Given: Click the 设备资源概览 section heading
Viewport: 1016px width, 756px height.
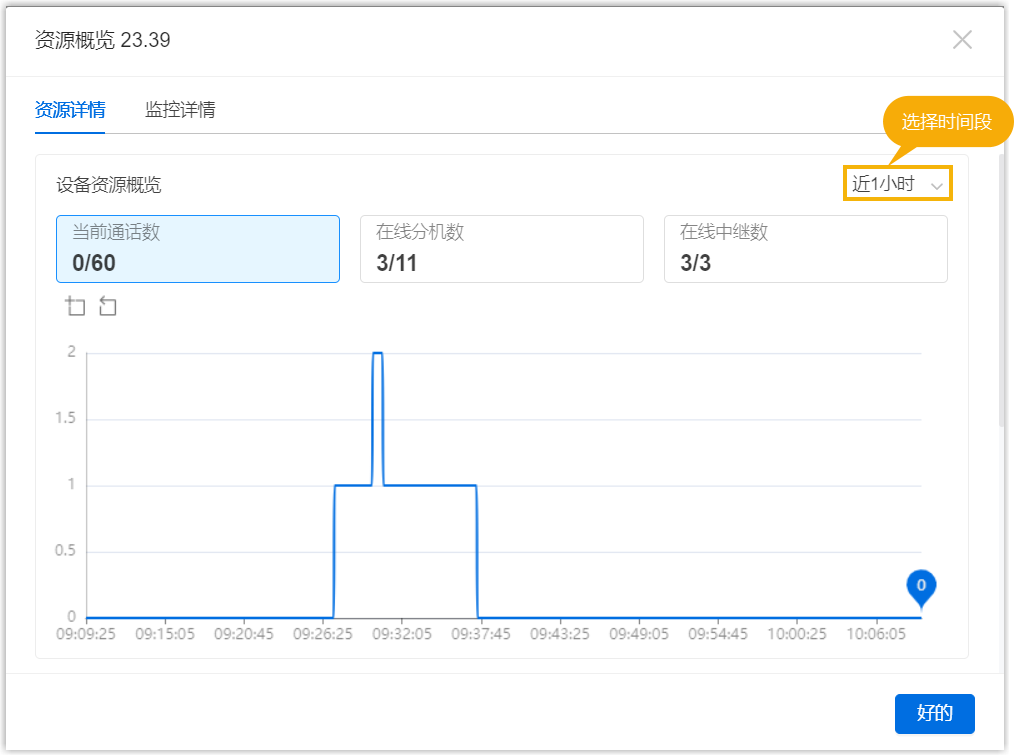Looking at the screenshot, I should pos(109,185).
